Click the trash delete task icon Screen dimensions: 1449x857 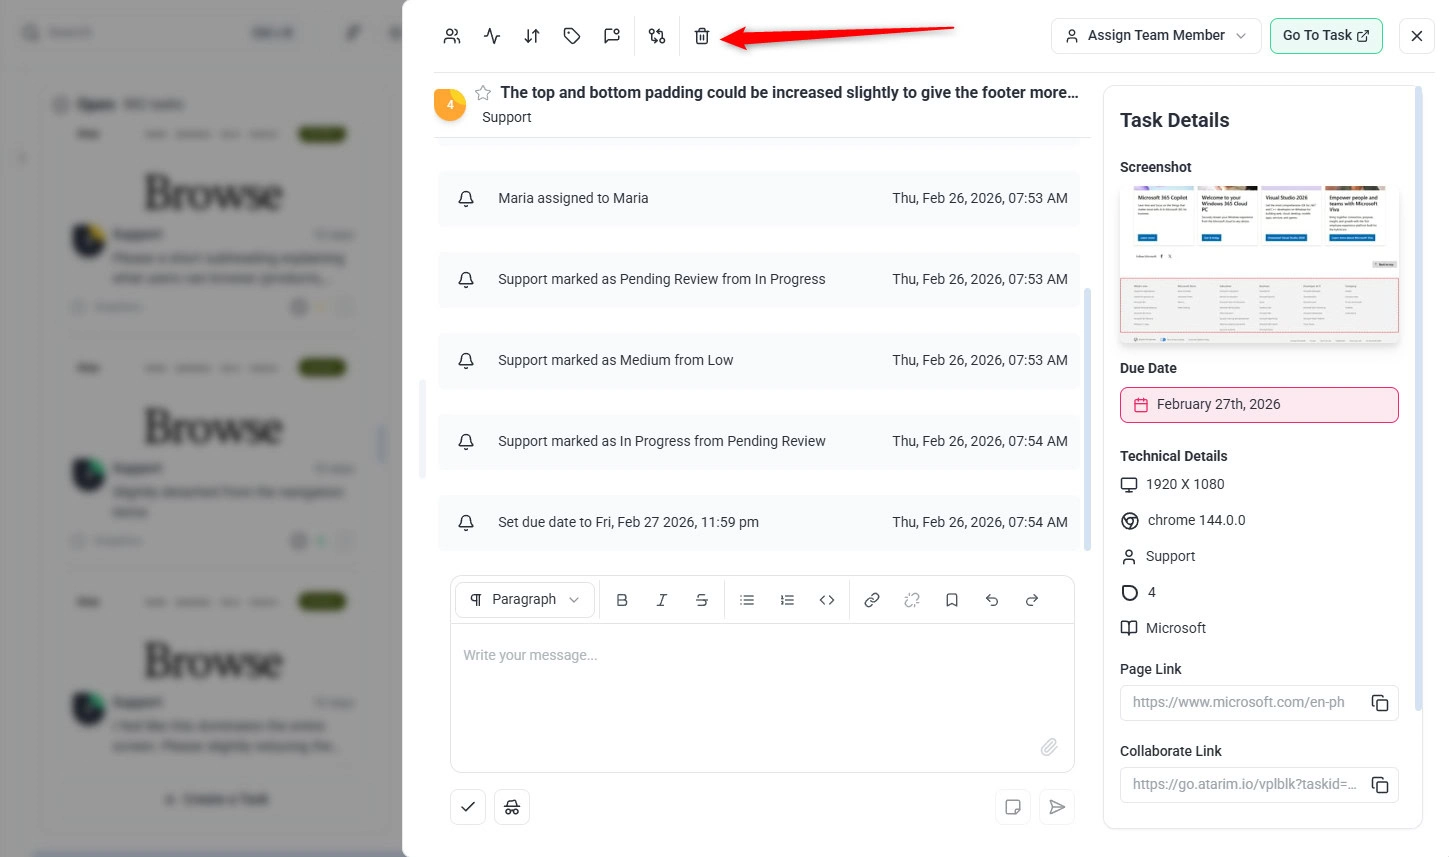click(x=702, y=36)
